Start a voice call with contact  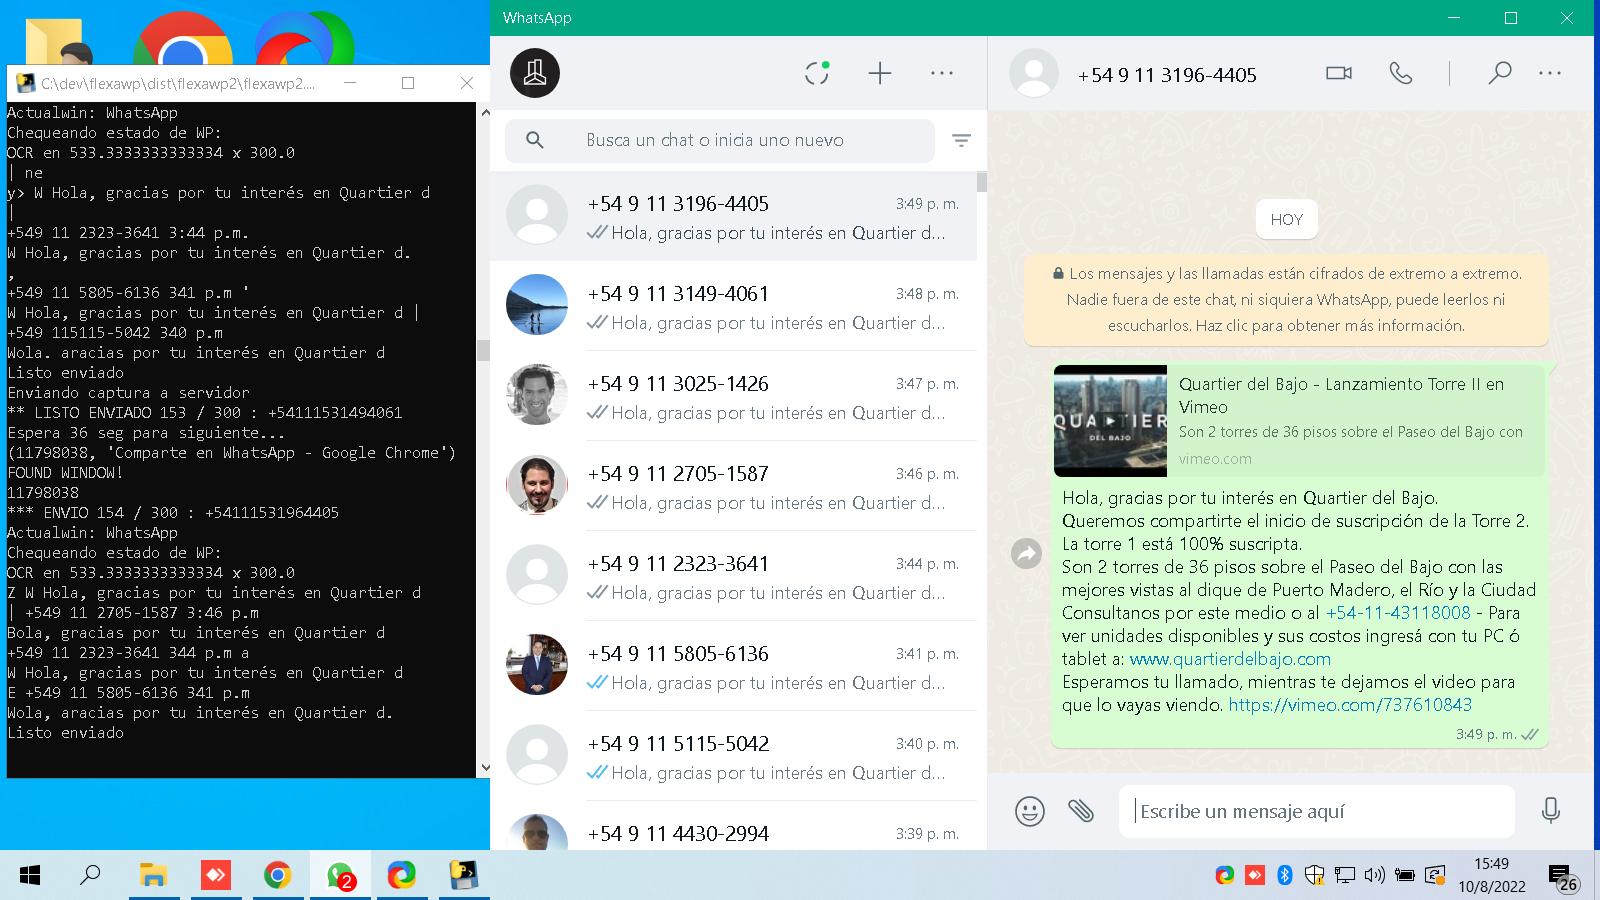click(x=1401, y=73)
